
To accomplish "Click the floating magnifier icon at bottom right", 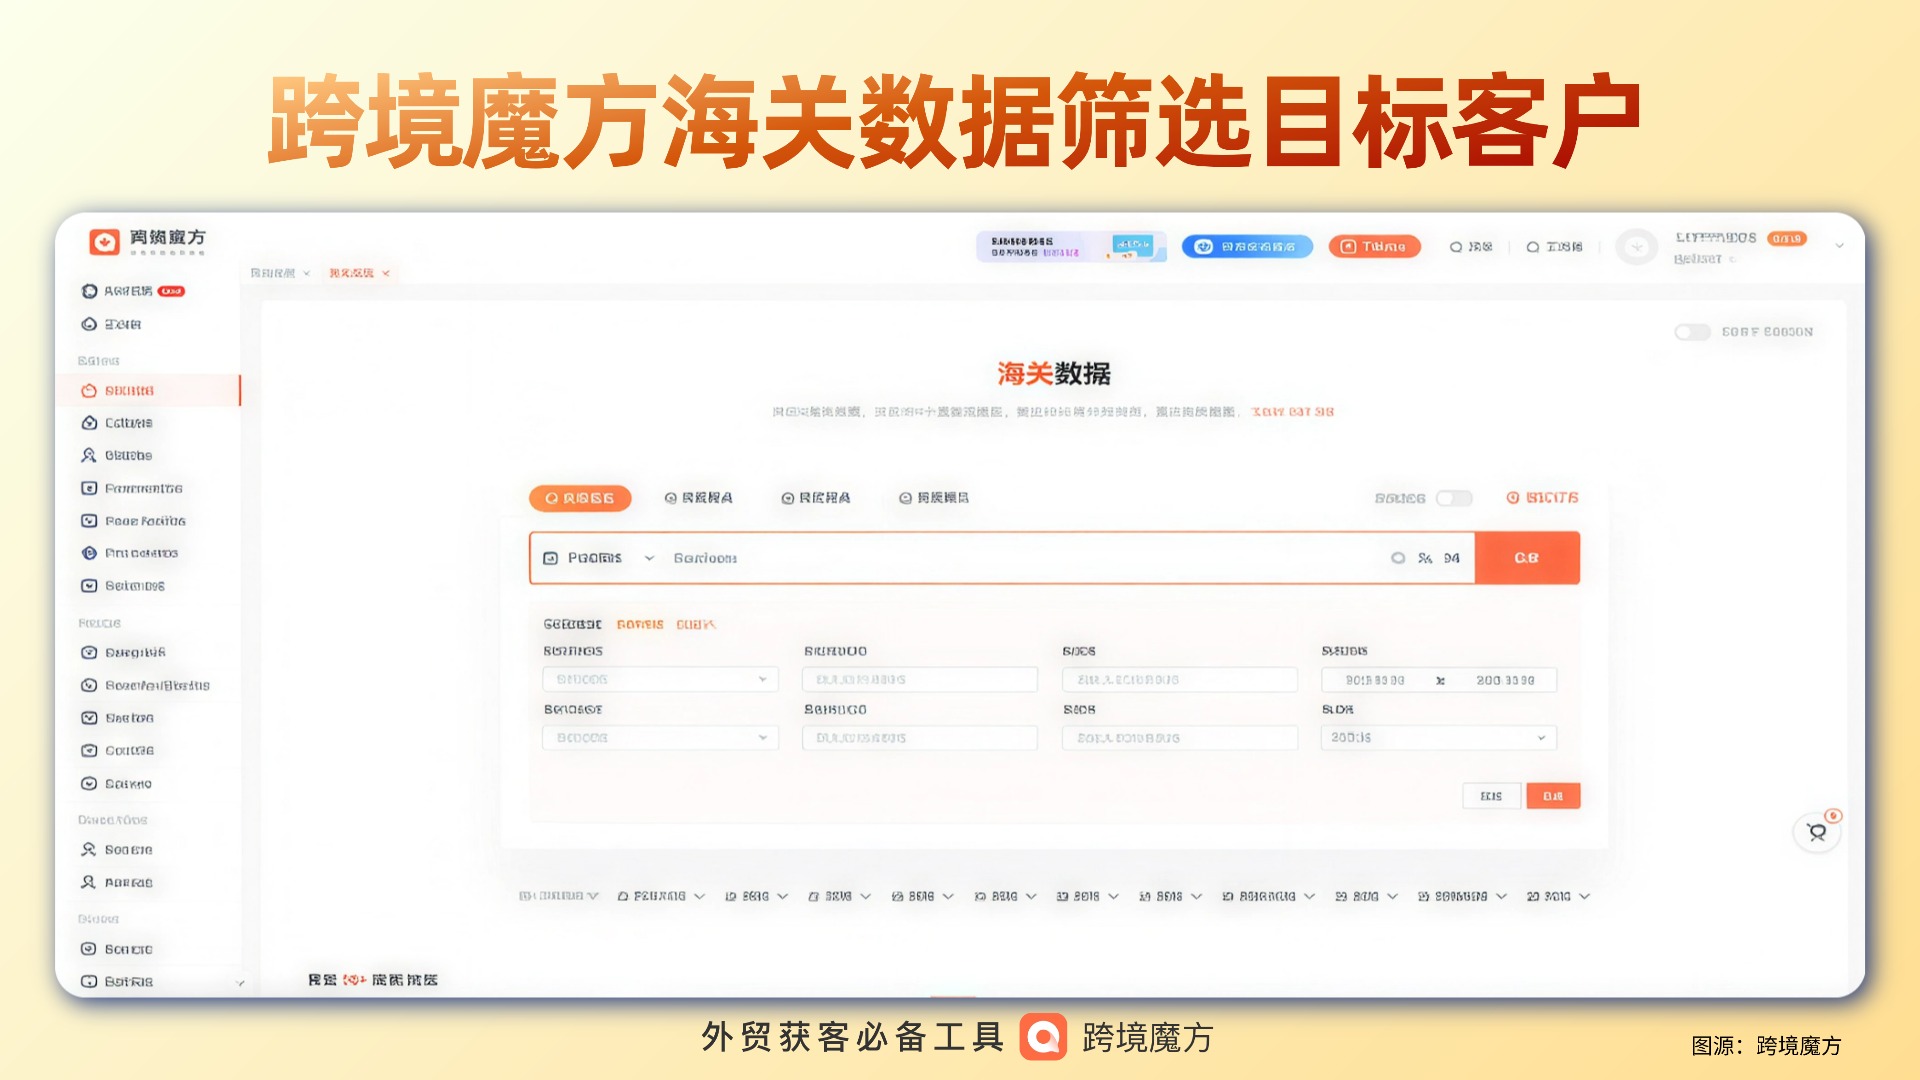I will [x=1817, y=831].
